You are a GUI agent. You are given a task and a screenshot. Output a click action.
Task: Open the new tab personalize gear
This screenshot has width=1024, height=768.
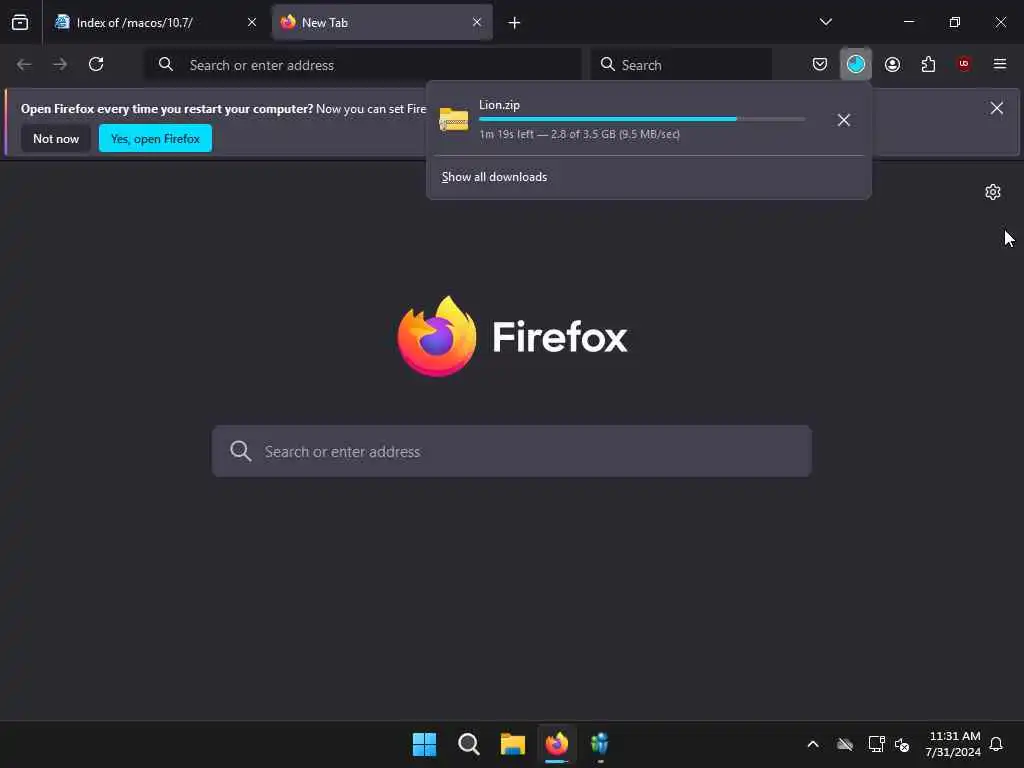click(x=993, y=192)
